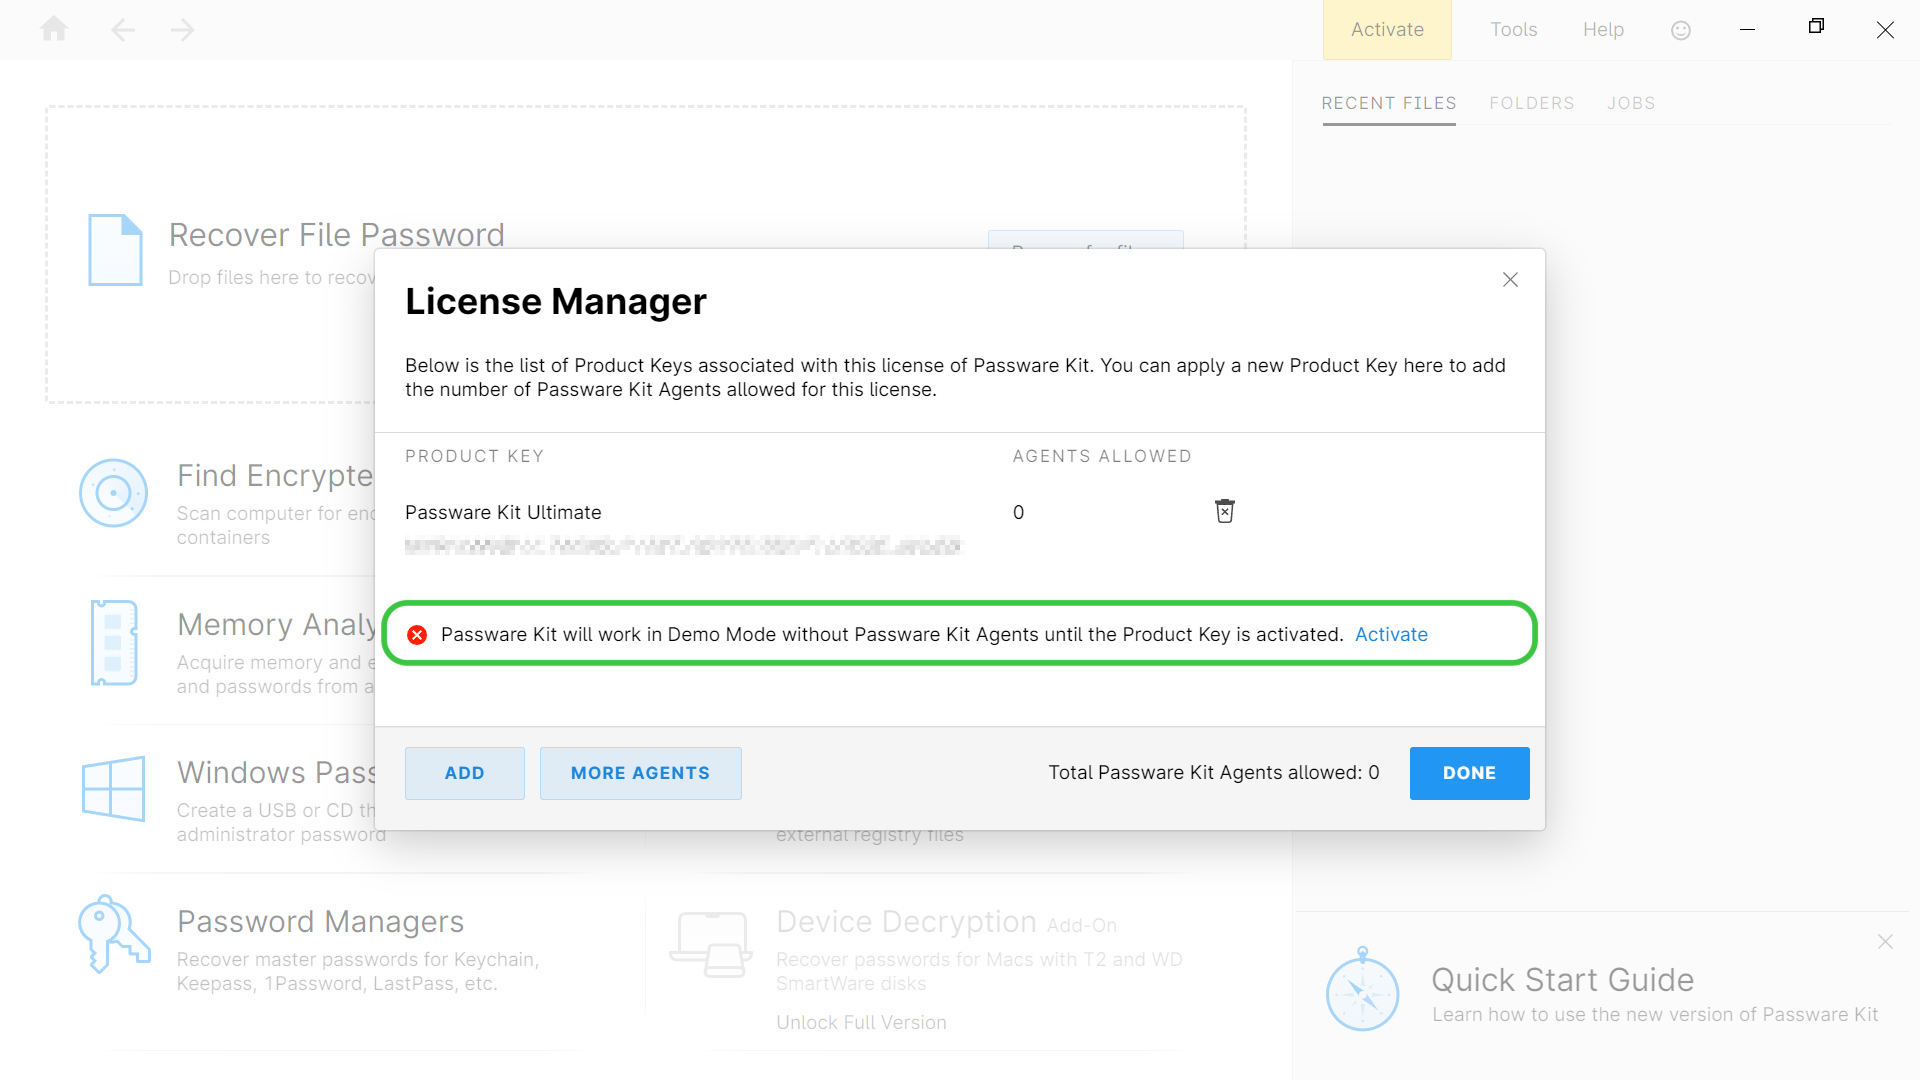Open the Jobs tab

[x=1631, y=103]
